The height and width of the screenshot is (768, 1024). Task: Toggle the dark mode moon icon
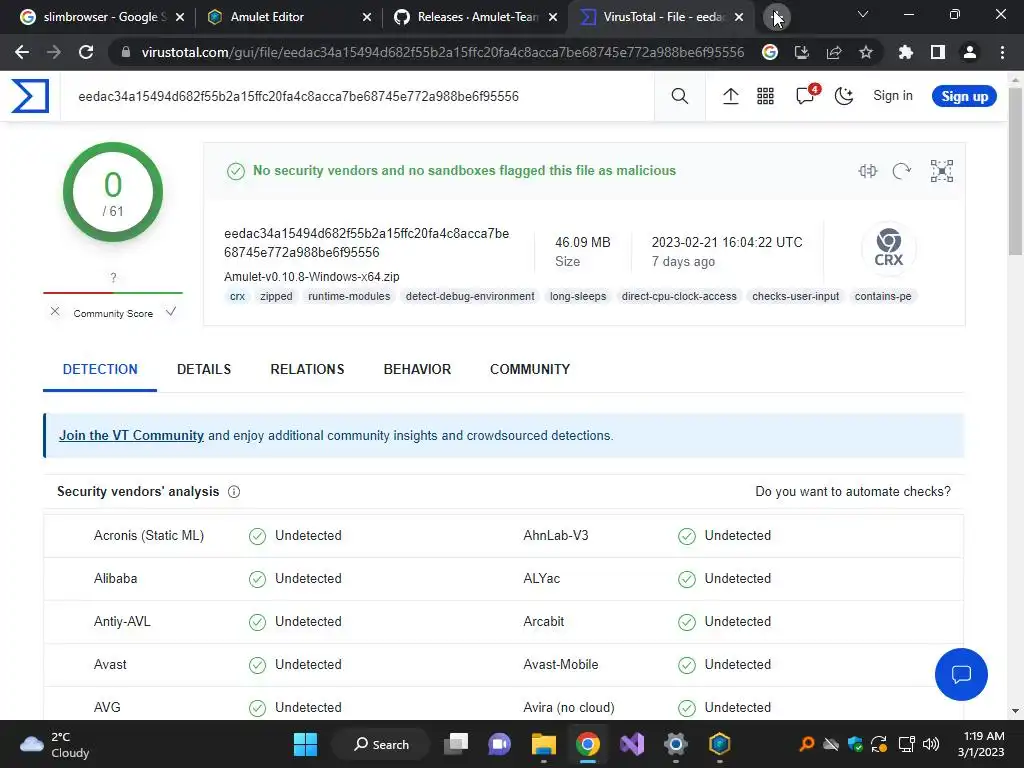[844, 96]
